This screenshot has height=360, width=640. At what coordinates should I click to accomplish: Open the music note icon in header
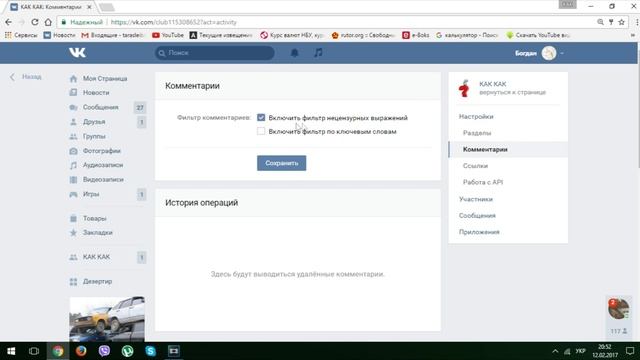tap(318, 53)
